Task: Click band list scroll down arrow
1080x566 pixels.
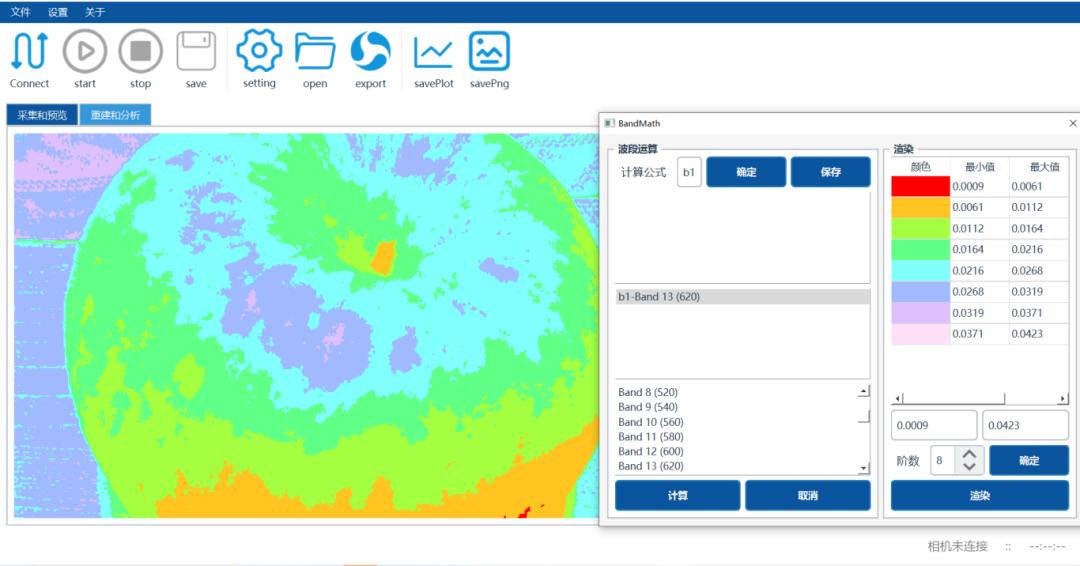Action: coord(864,468)
